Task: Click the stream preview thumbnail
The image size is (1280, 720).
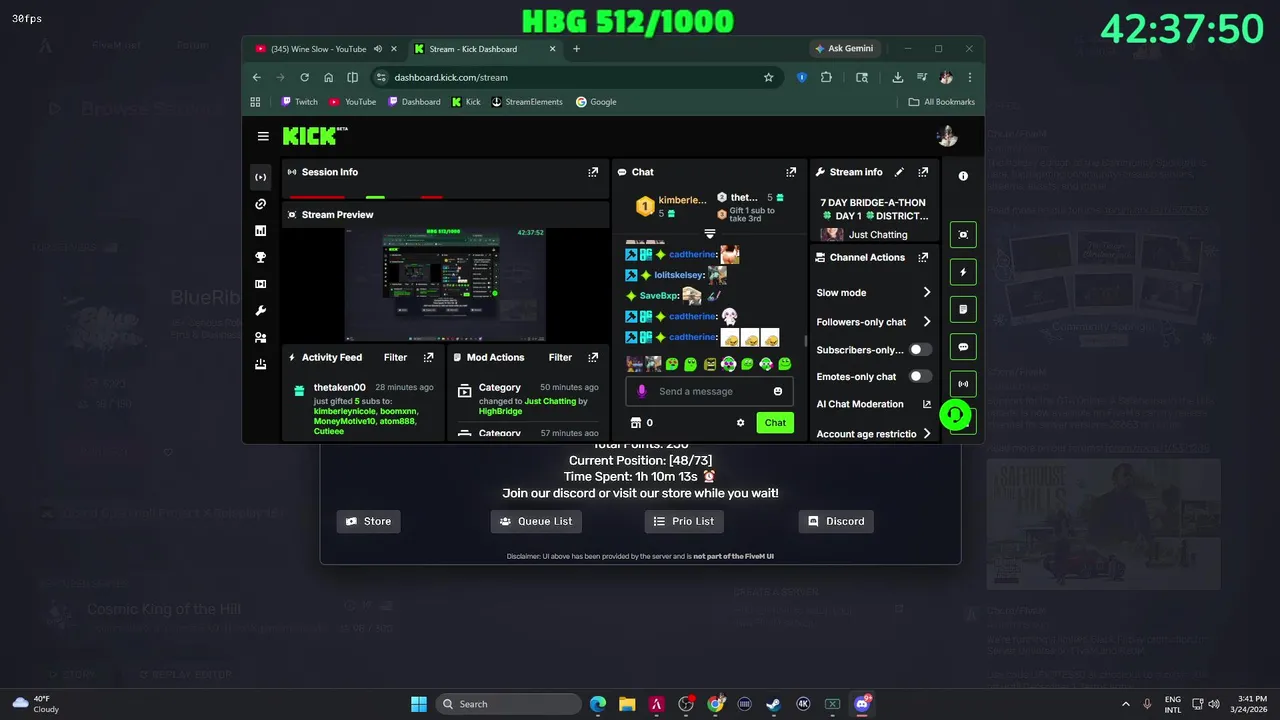Action: [445, 285]
